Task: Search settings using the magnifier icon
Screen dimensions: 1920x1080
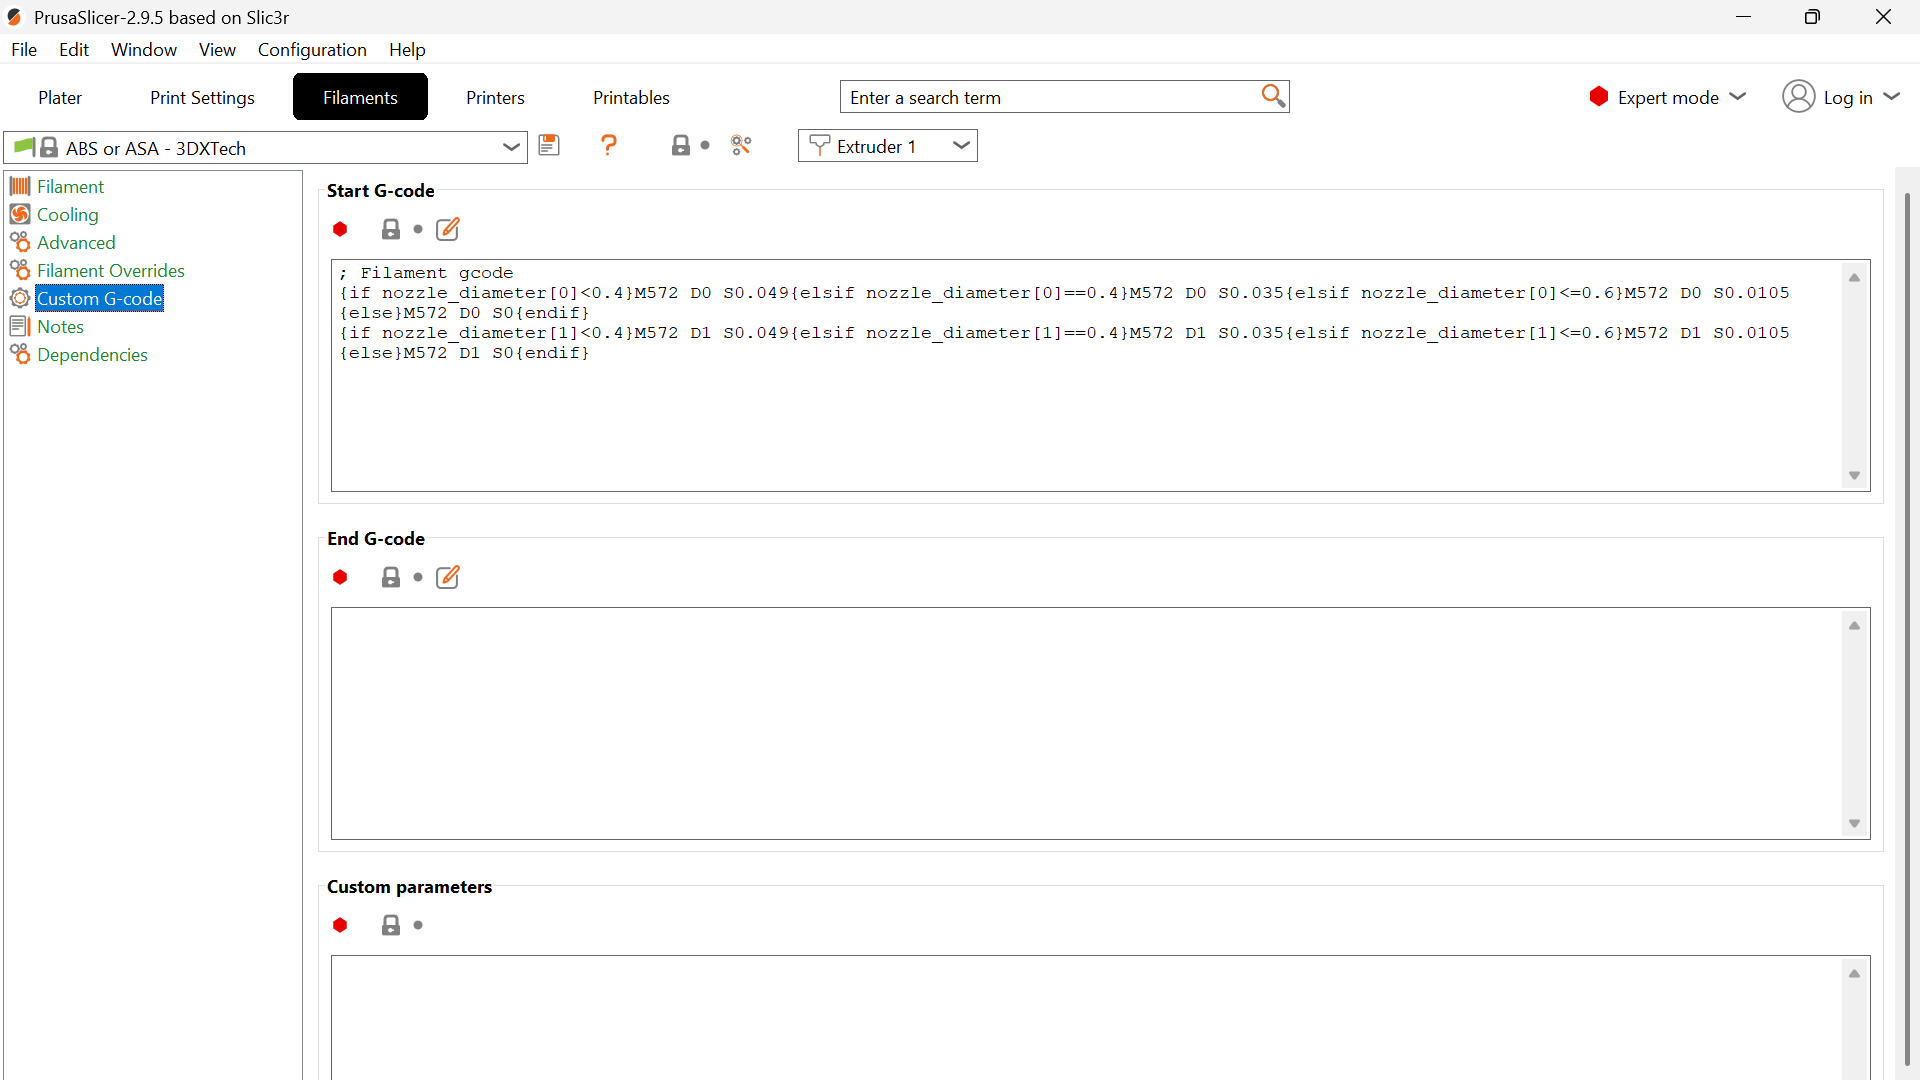Action: point(1273,96)
